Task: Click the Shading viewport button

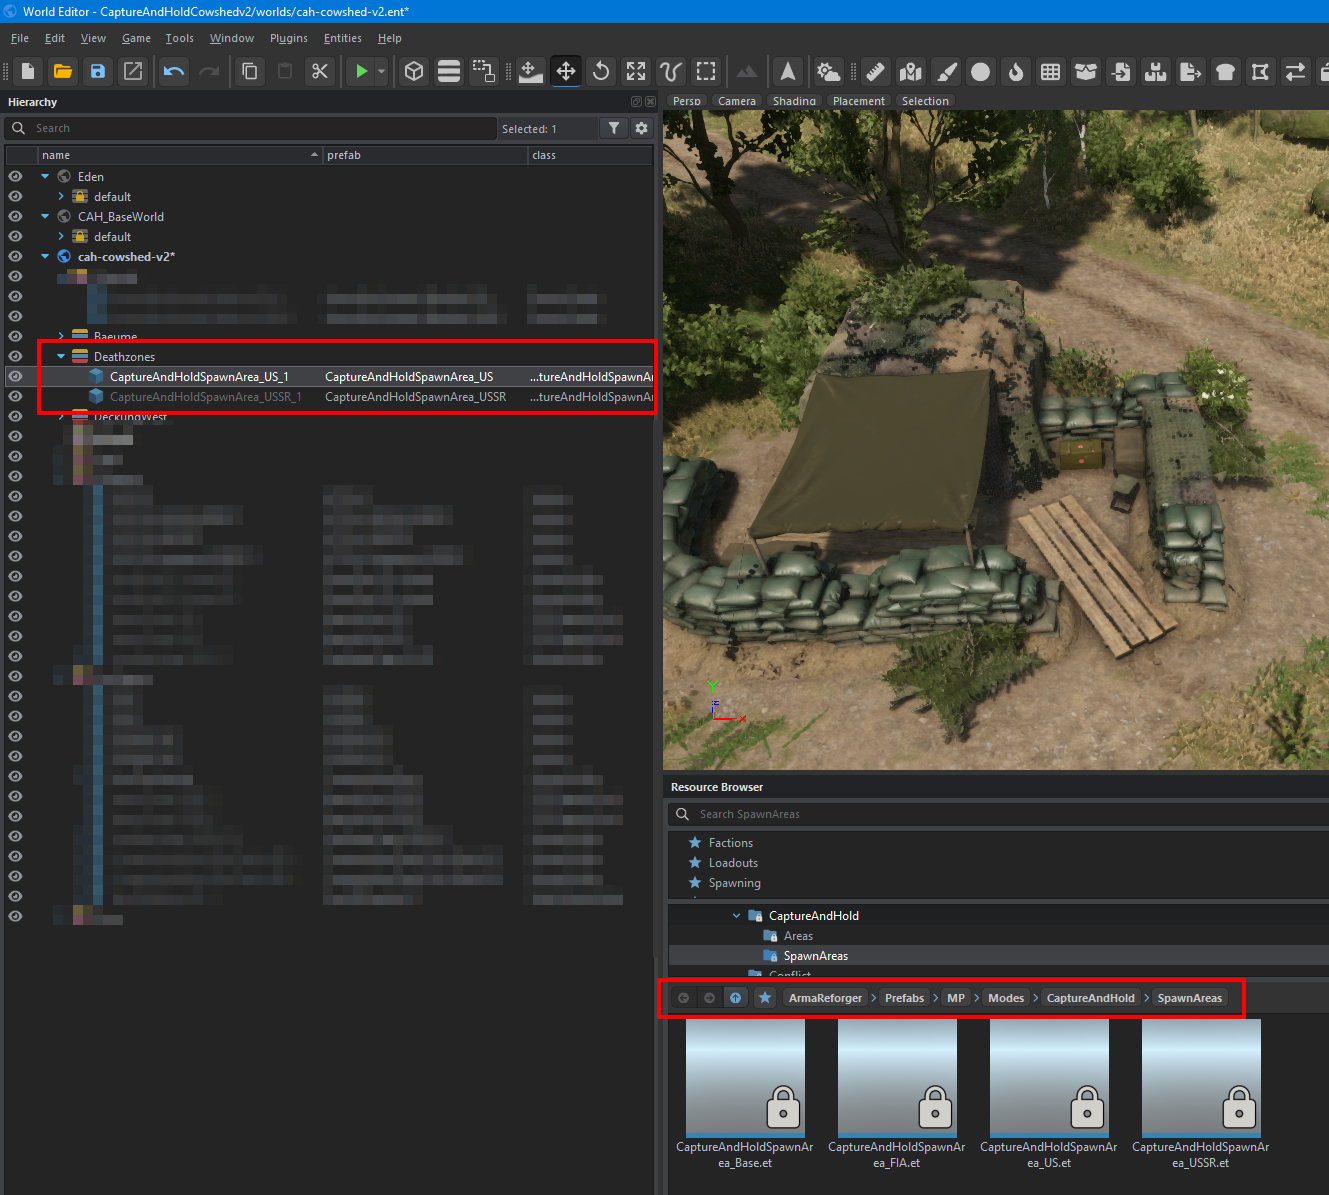Action: [794, 101]
